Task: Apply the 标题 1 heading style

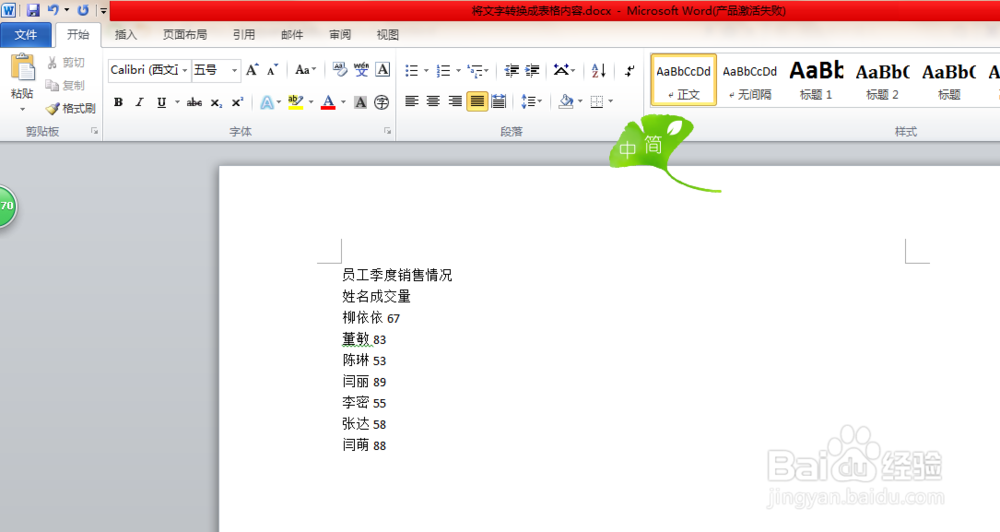Action: pos(816,80)
